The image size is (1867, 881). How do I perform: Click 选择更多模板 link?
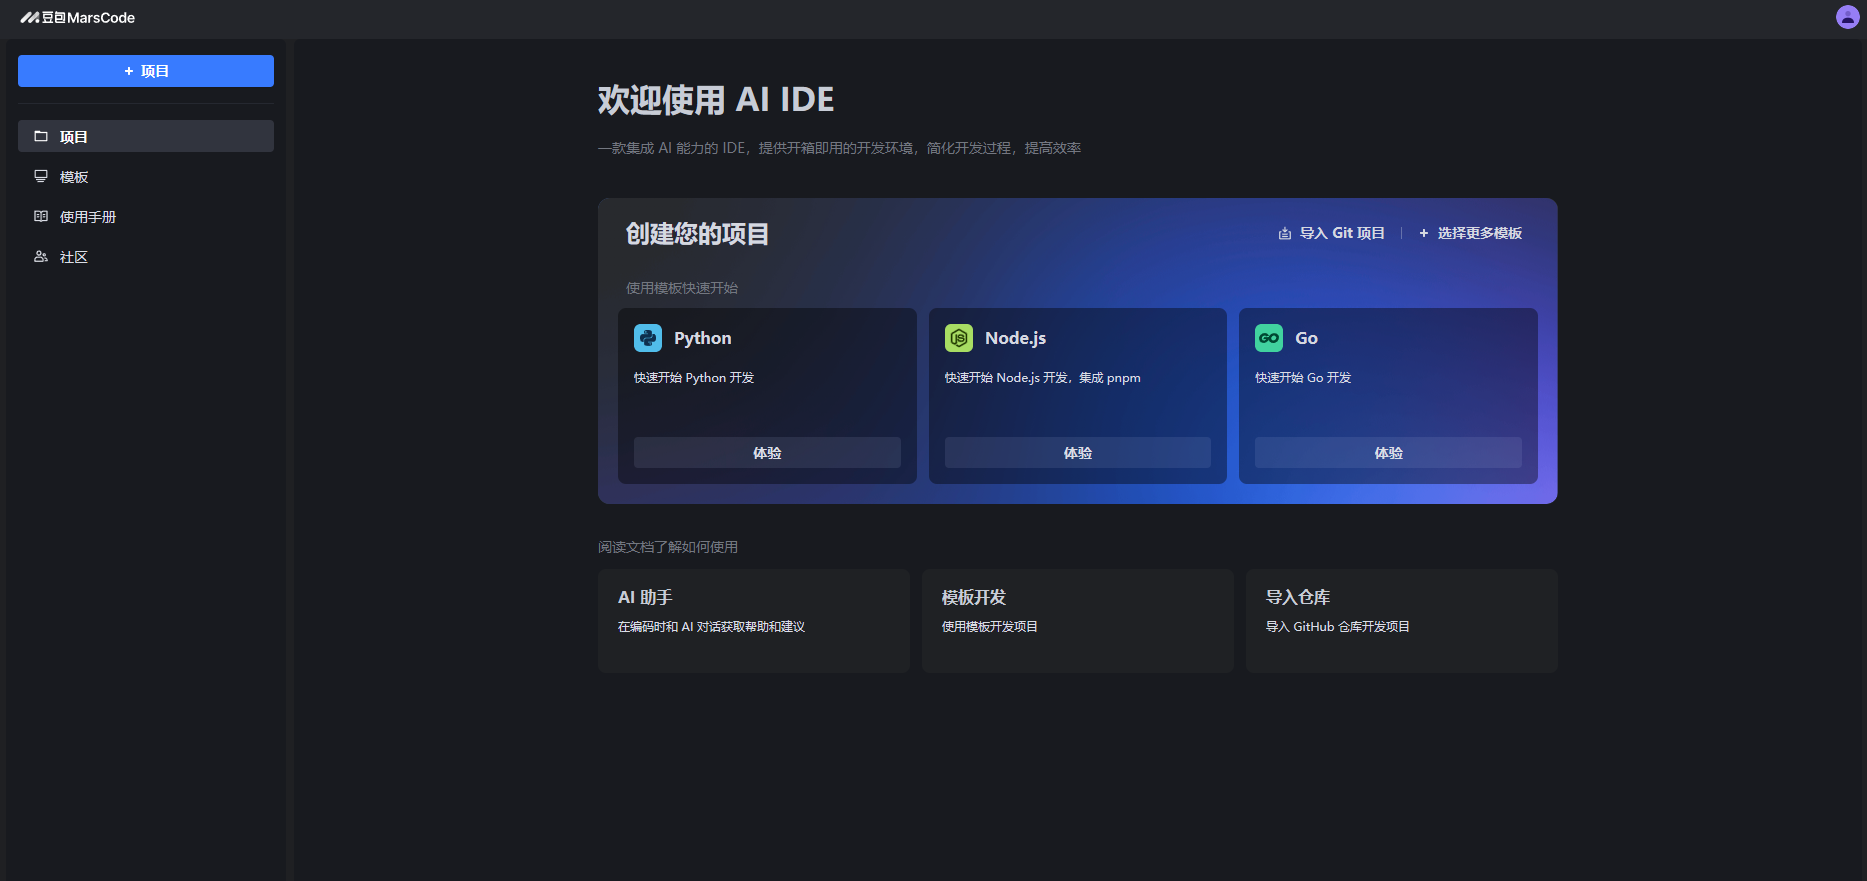(x=1470, y=233)
